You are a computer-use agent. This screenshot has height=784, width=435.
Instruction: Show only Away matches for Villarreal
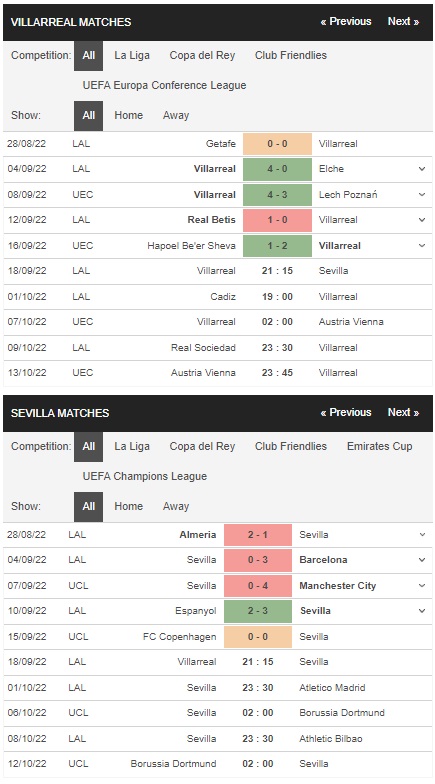click(x=176, y=116)
